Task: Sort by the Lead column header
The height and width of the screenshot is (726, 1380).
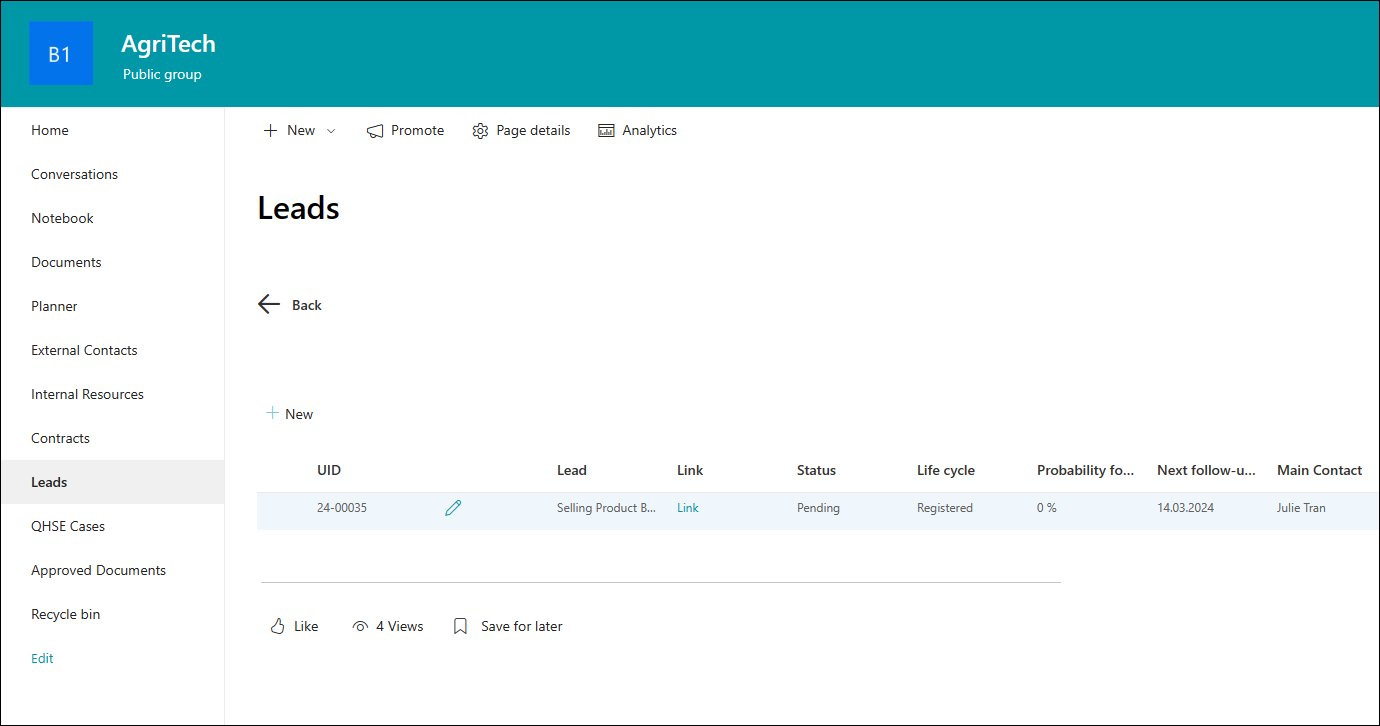Action: coord(572,470)
